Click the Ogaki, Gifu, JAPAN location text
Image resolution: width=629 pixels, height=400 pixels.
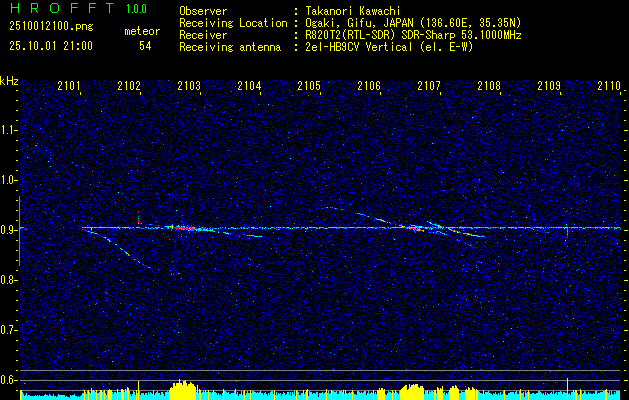413,23
